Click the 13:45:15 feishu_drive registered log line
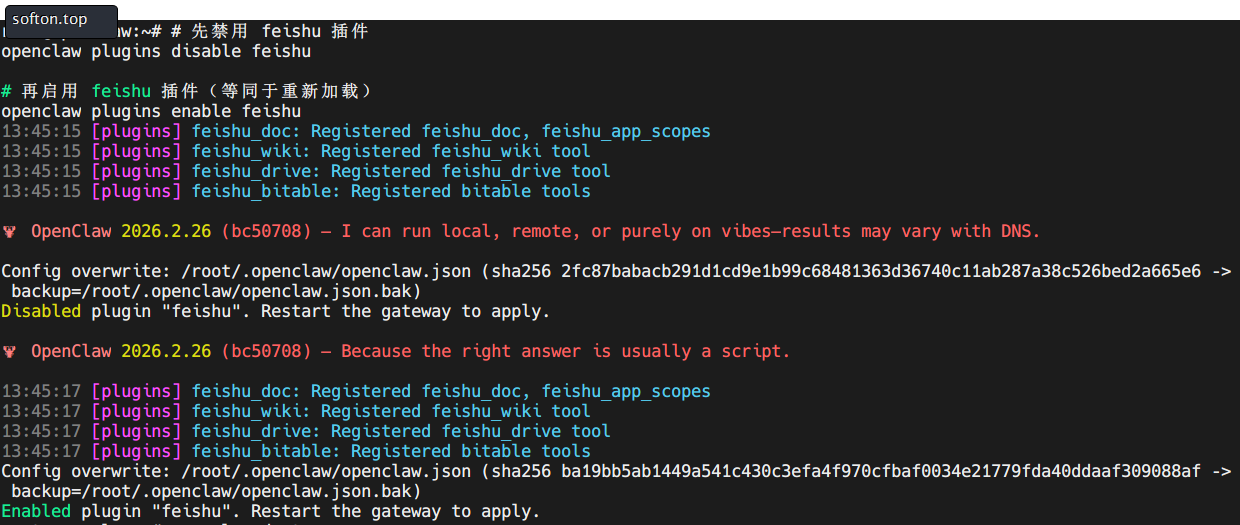The width and height of the screenshot is (1240, 525). (x=306, y=171)
